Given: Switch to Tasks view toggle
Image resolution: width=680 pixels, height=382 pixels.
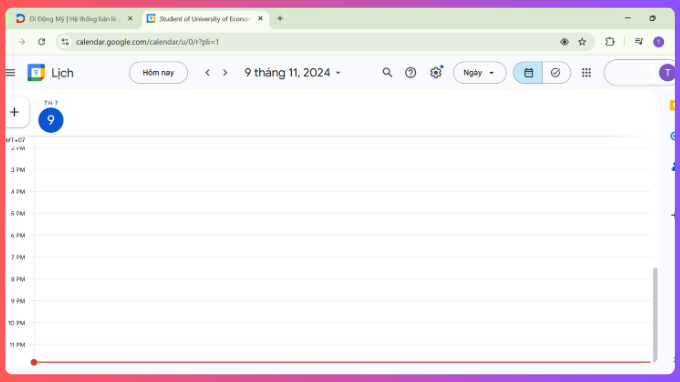Looking at the screenshot, I should point(556,72).
